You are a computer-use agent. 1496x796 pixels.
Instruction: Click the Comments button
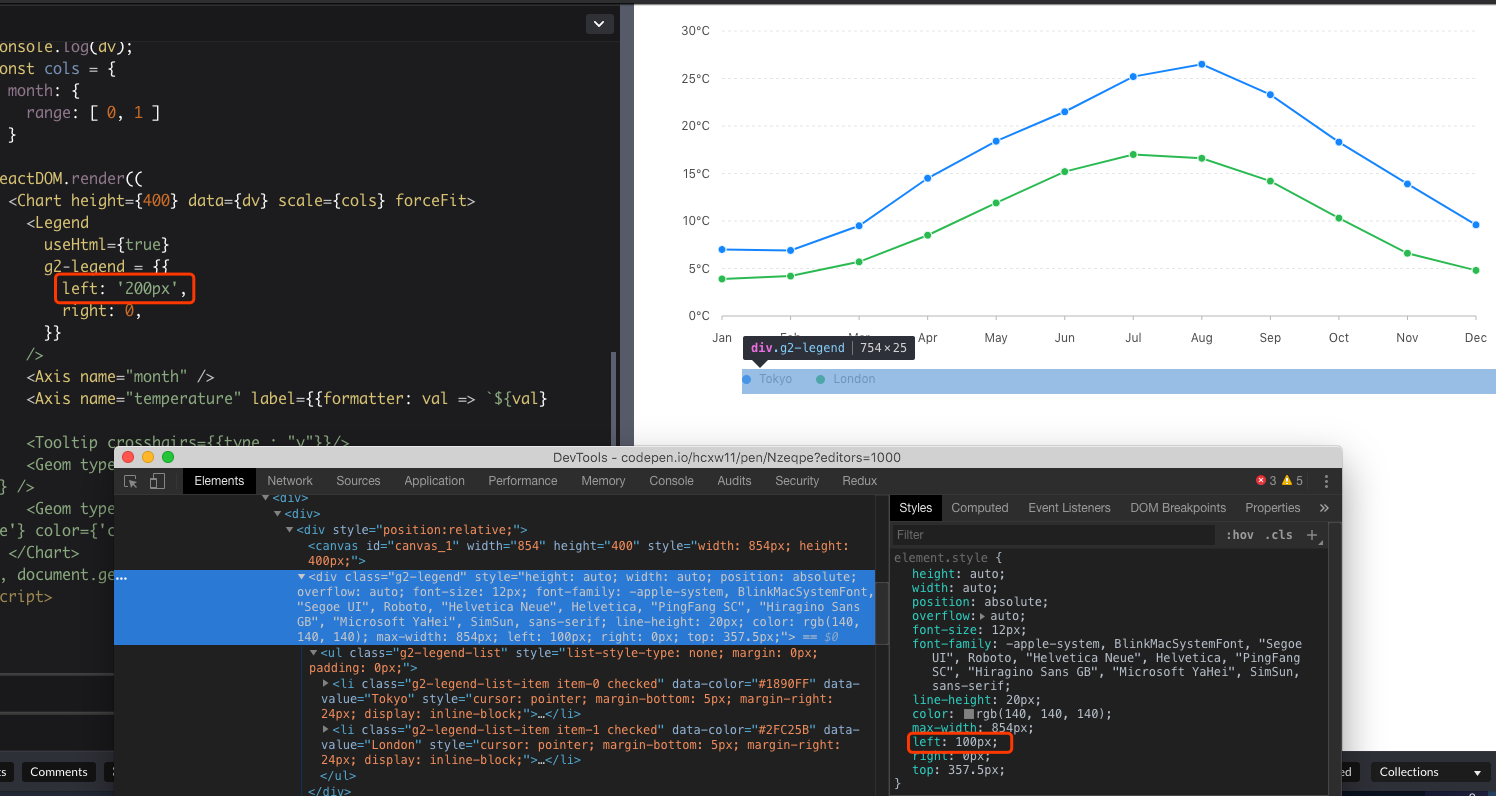[58, 771]
